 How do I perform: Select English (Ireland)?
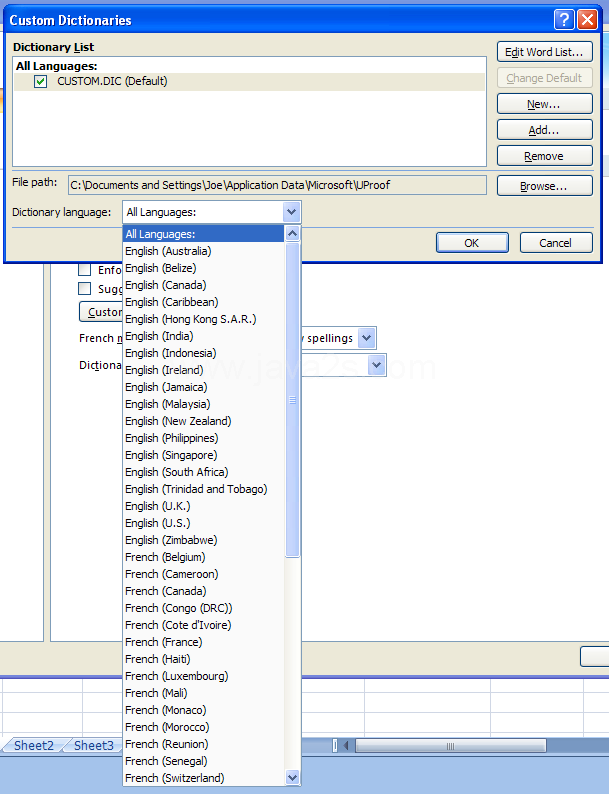[204, 370]
